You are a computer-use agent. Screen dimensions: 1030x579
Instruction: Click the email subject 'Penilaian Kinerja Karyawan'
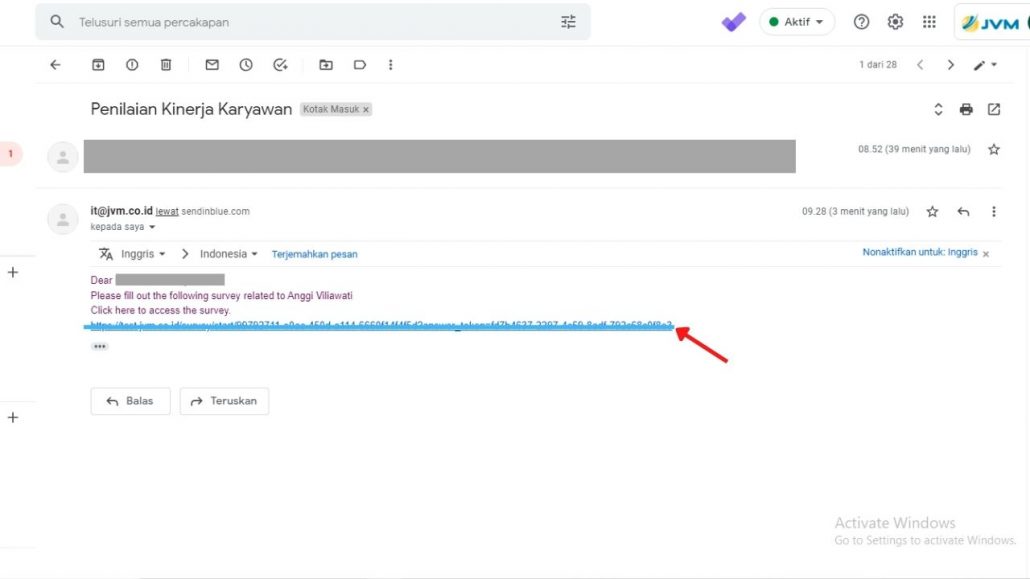point(191,109)
